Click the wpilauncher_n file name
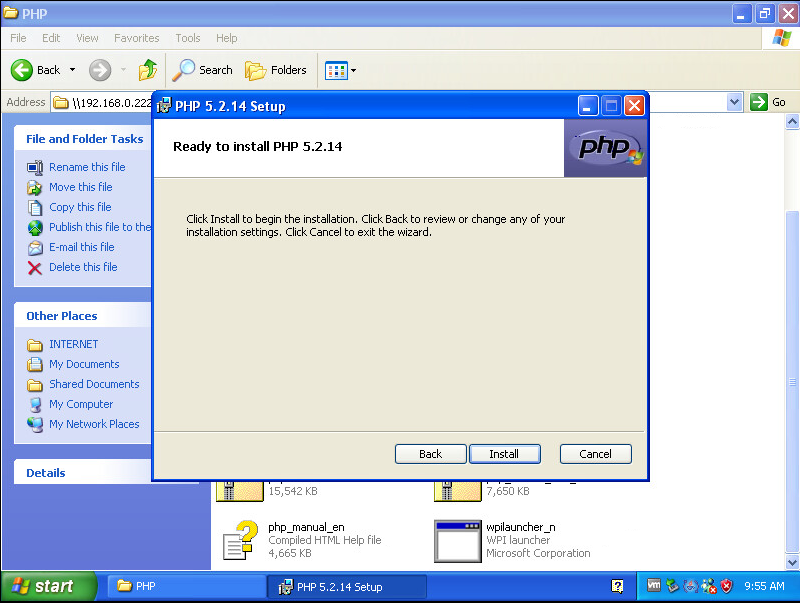 pos(520,527)
